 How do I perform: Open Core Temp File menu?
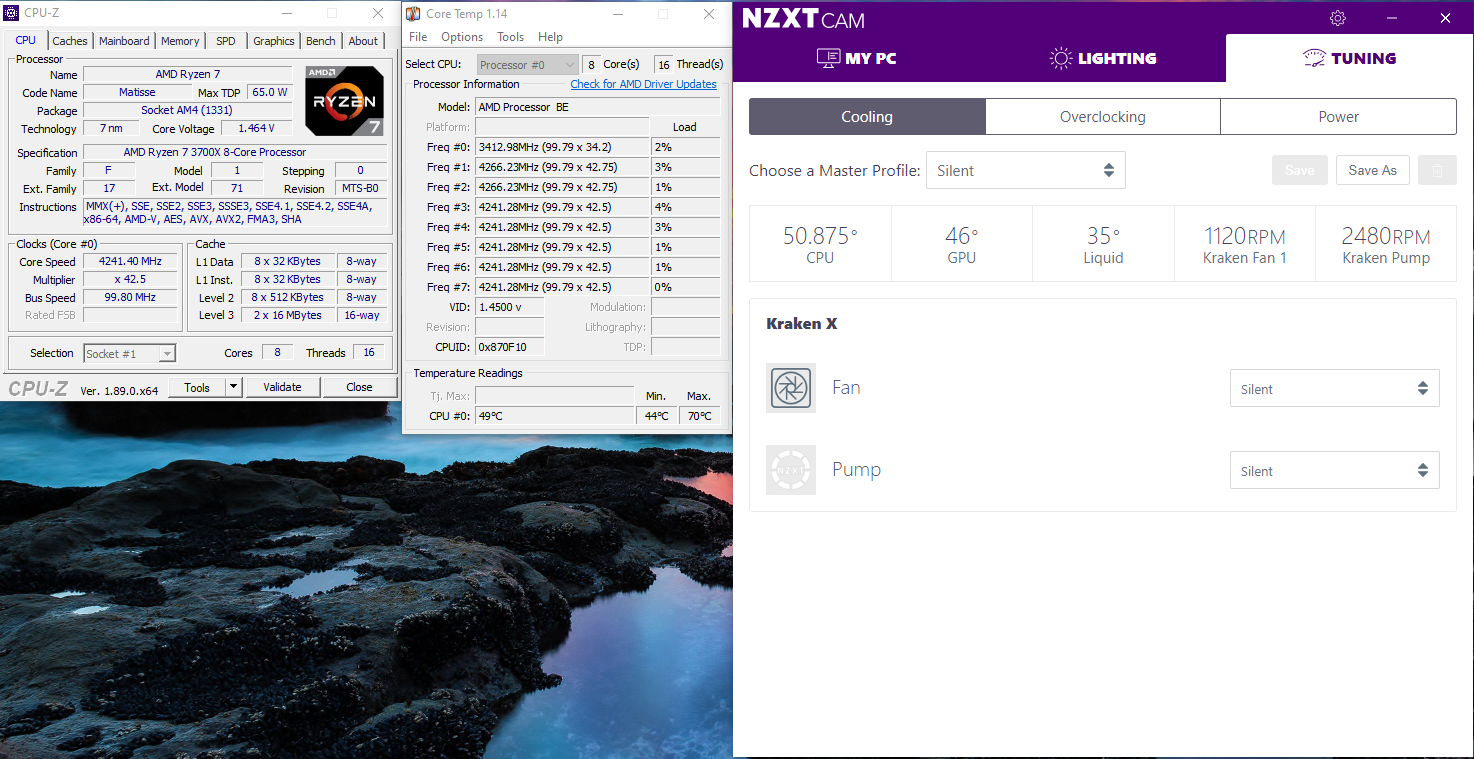[418, 37]
